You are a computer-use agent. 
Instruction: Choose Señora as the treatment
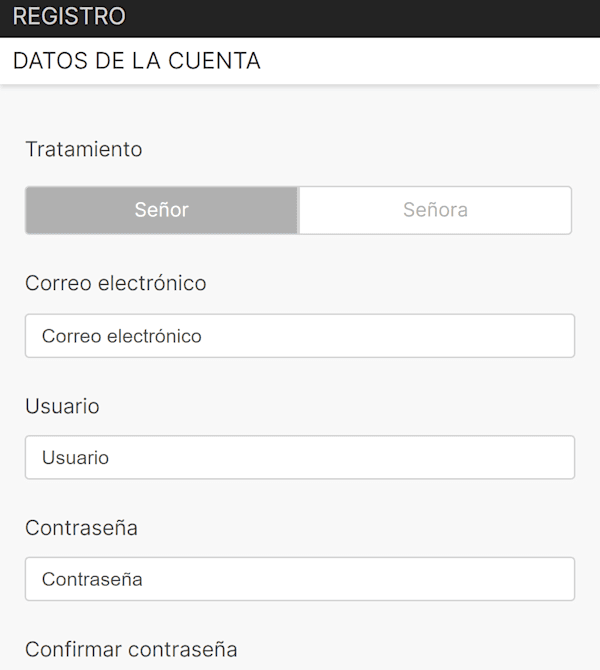point(435,210)
